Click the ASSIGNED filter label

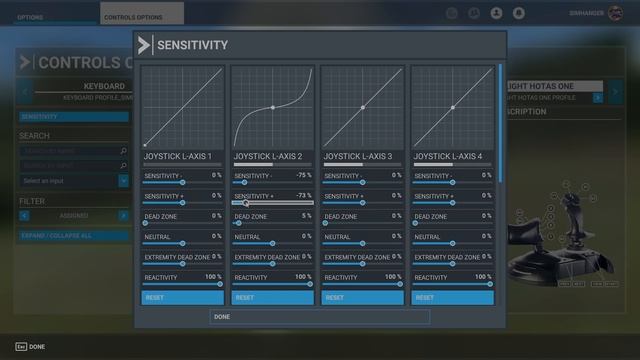[x=74, y=216]
